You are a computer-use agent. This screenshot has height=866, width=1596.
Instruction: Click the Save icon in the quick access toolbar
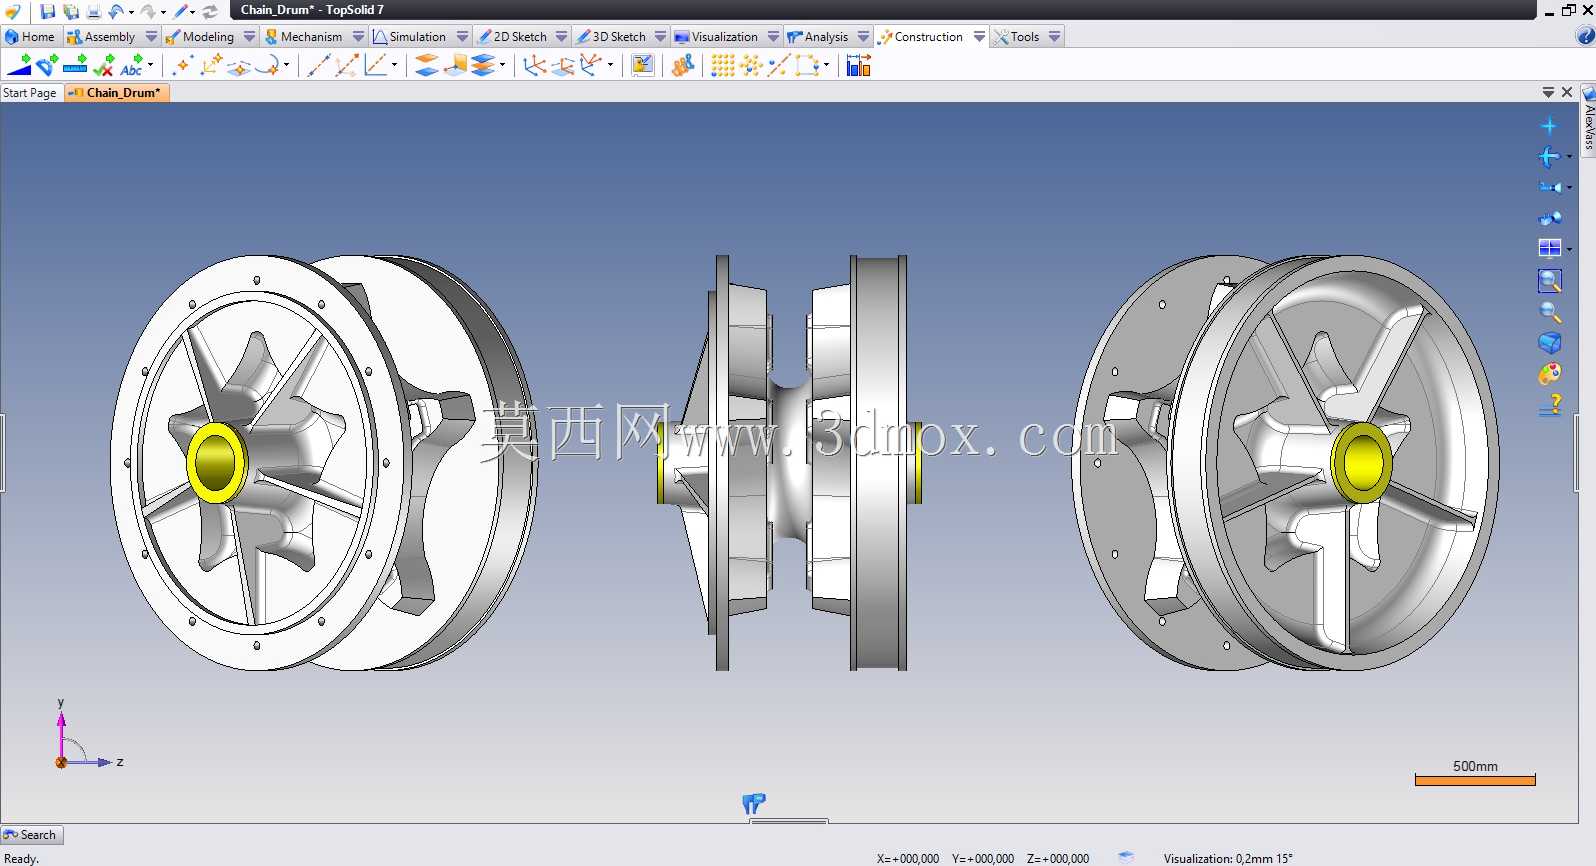(47, 11)
